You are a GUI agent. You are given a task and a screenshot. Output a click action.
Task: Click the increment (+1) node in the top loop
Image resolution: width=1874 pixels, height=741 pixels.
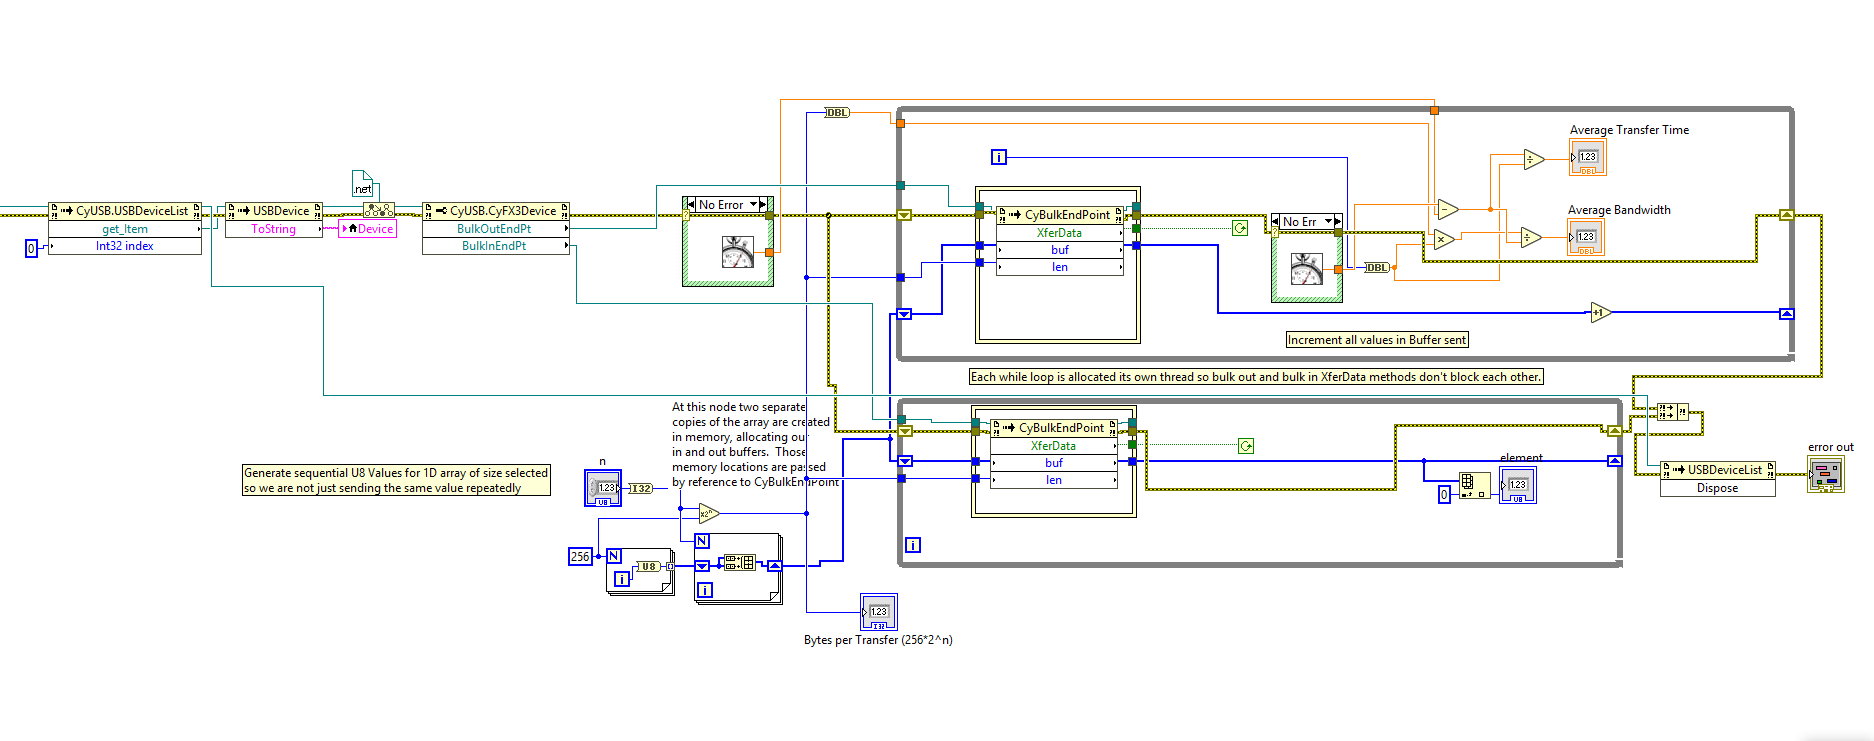coord(1600,312)
